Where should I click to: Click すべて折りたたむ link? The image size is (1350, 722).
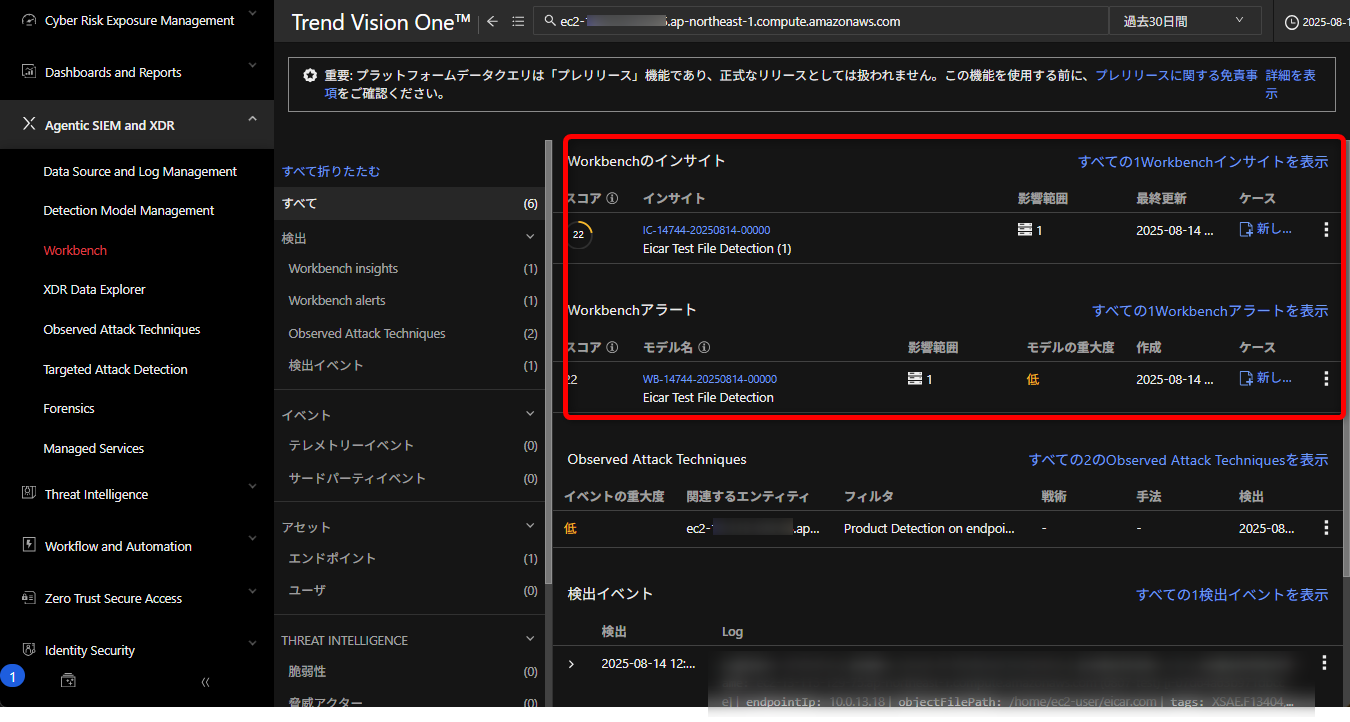(331, 171)
